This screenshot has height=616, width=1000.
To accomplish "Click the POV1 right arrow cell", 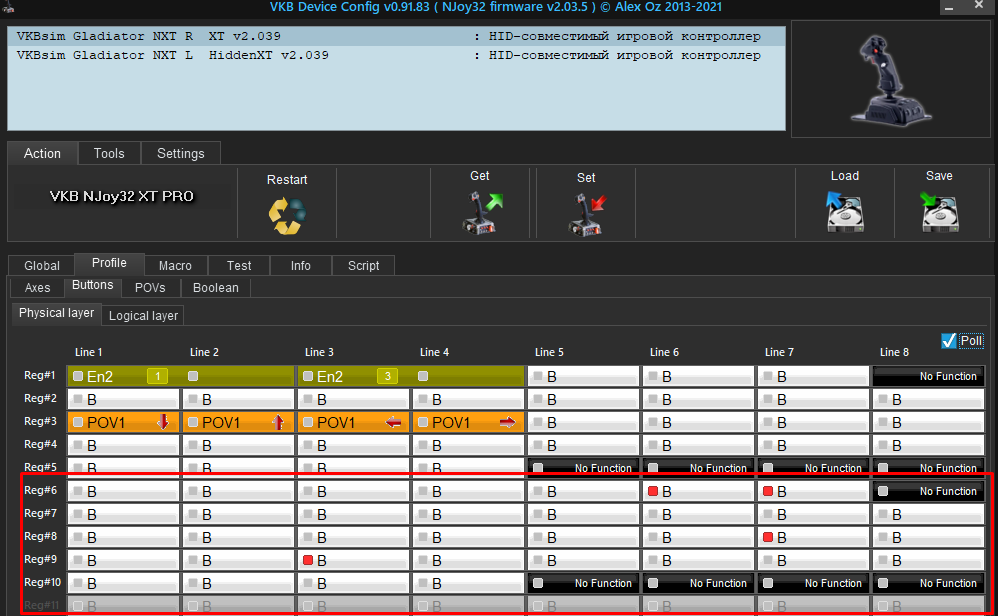I will [469, 422].
